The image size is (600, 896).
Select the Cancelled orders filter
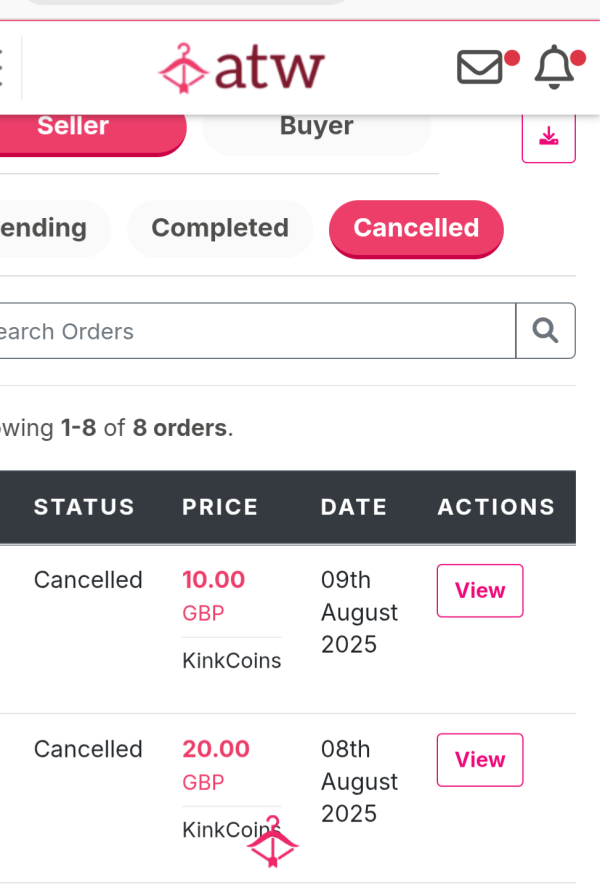click(x=416, y=229)
